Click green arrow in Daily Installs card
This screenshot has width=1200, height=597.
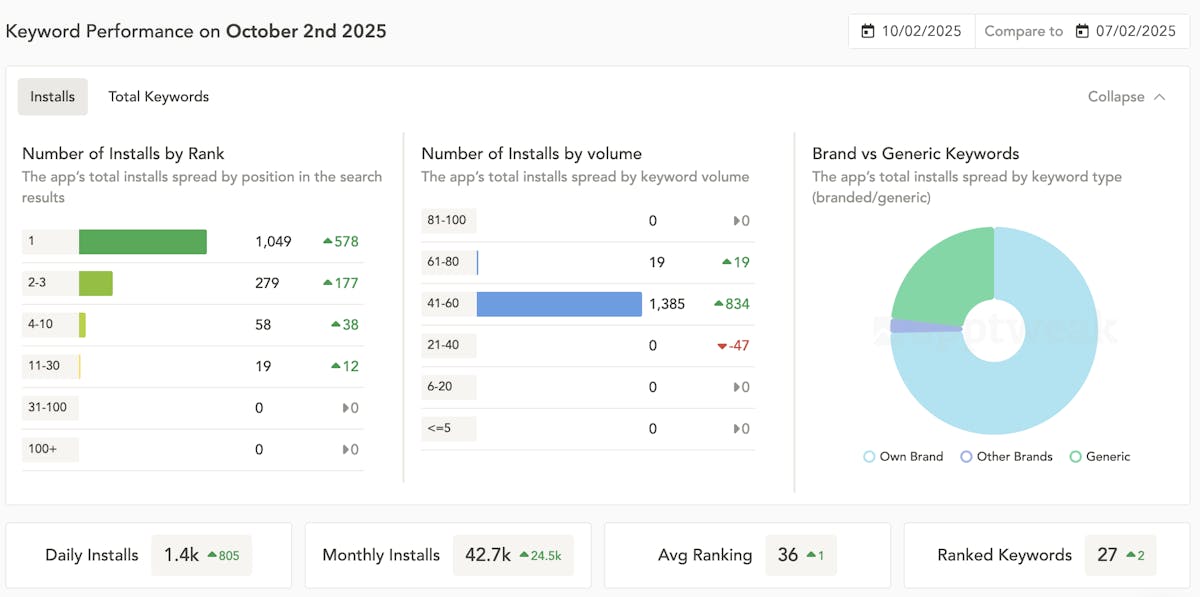pos(211,555)
